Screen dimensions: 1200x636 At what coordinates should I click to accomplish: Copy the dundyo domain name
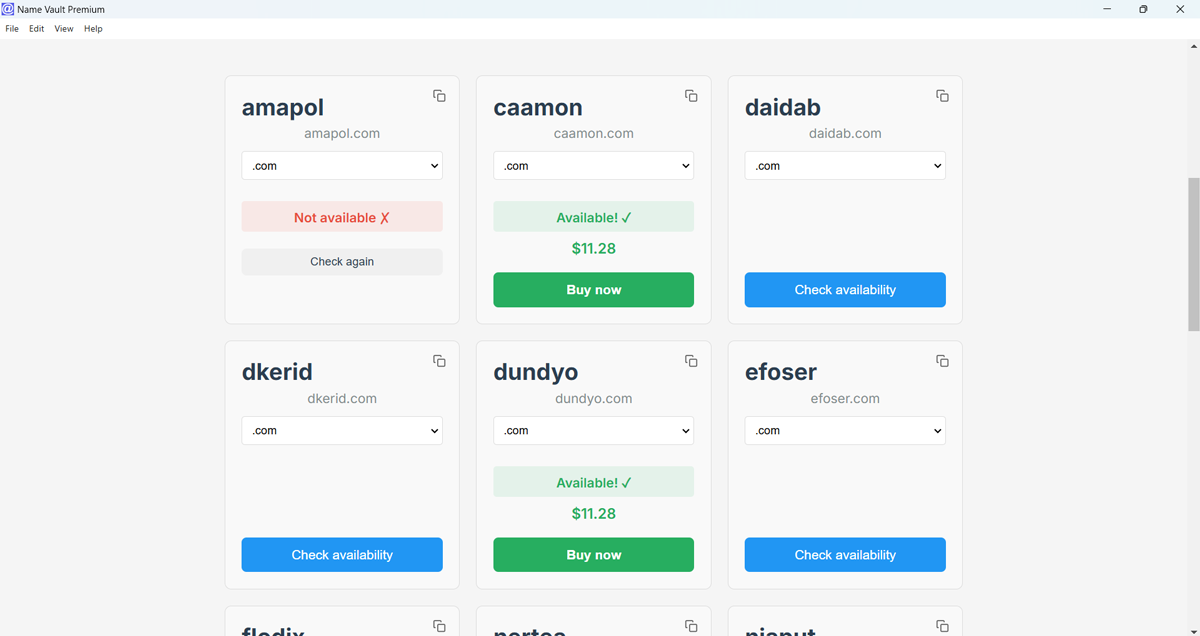pyautogui.click(x=691, y=361)
